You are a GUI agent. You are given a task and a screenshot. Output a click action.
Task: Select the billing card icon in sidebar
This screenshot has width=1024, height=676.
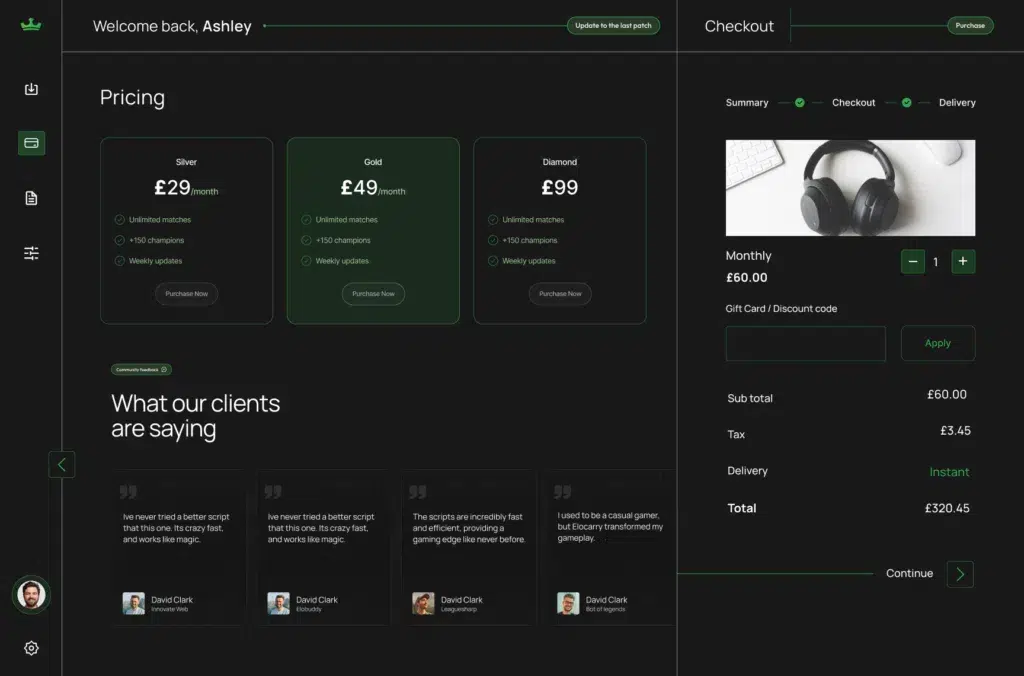click(x=31, y=143)
